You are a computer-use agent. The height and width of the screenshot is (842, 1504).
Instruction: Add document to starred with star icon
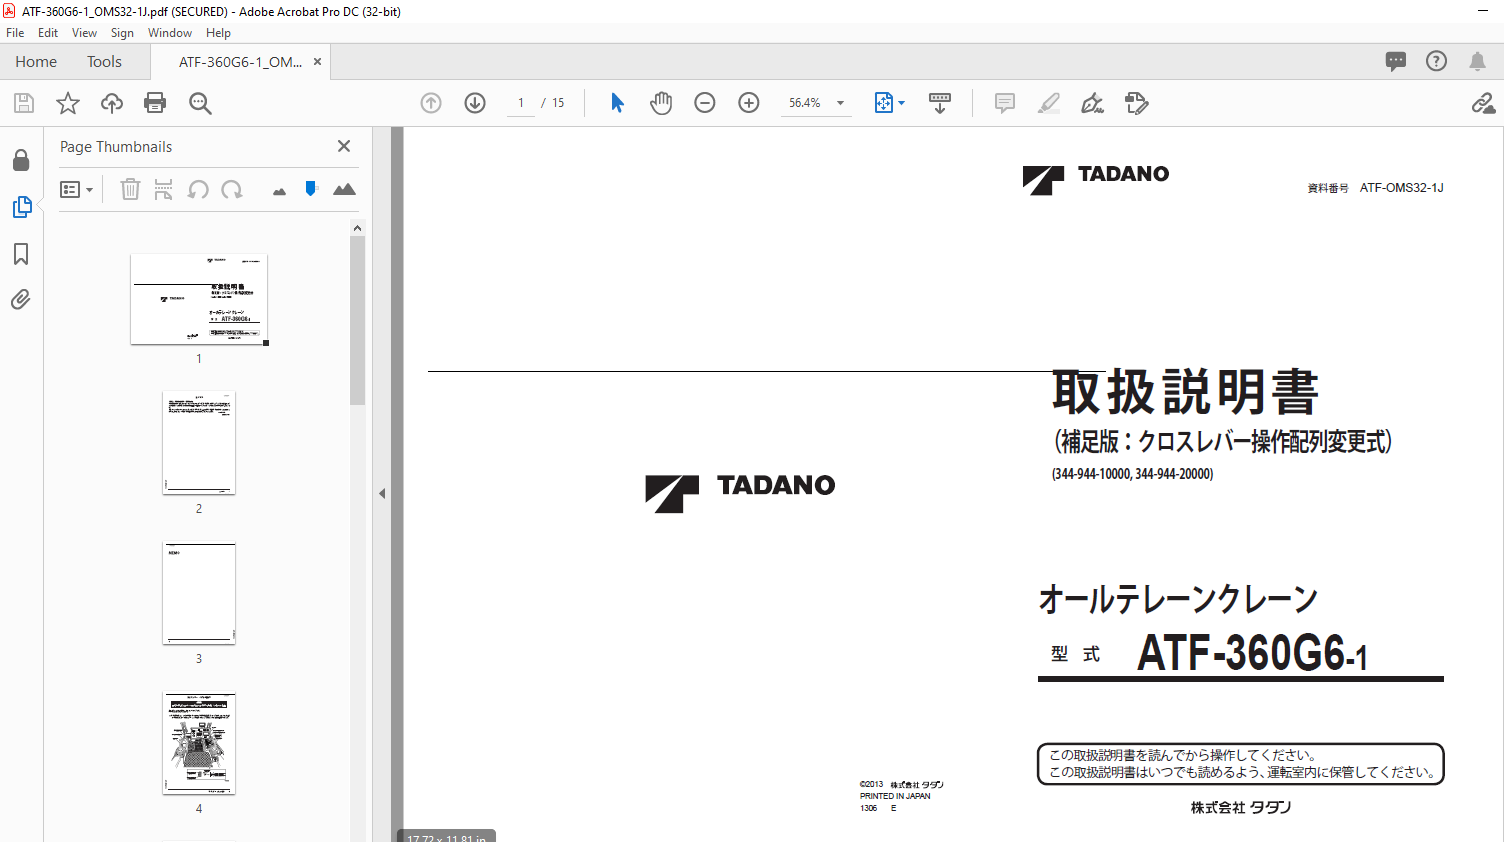(68, 103)
